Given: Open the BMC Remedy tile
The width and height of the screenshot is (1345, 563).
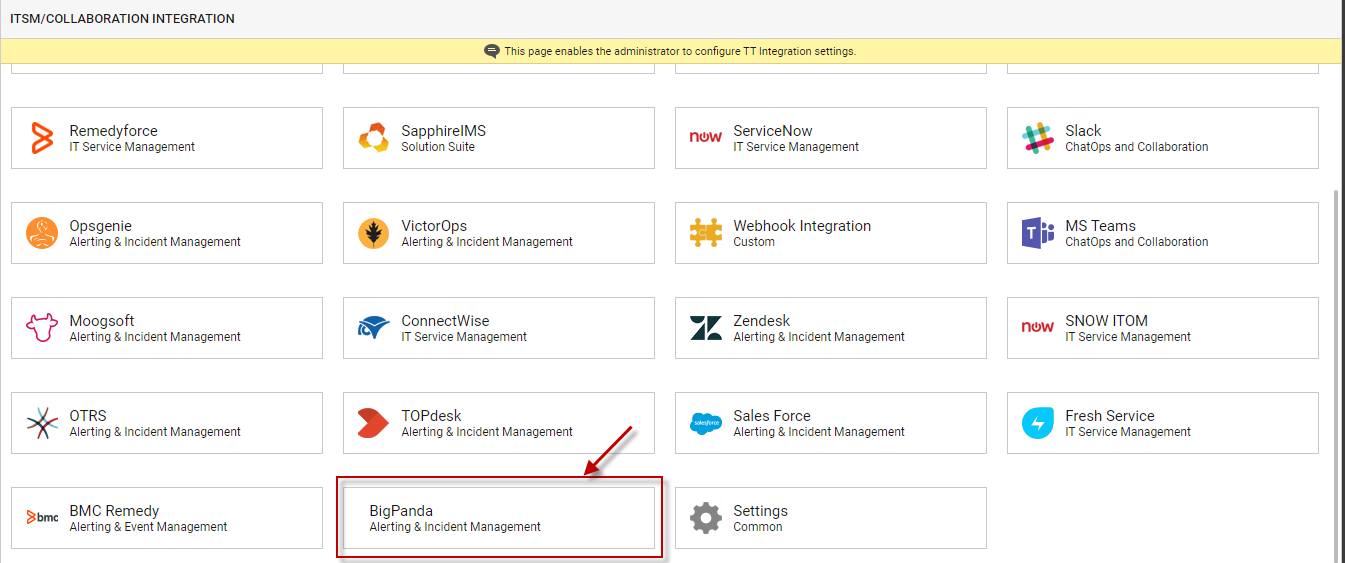Looking at the screenshot, I should point(167,518).
